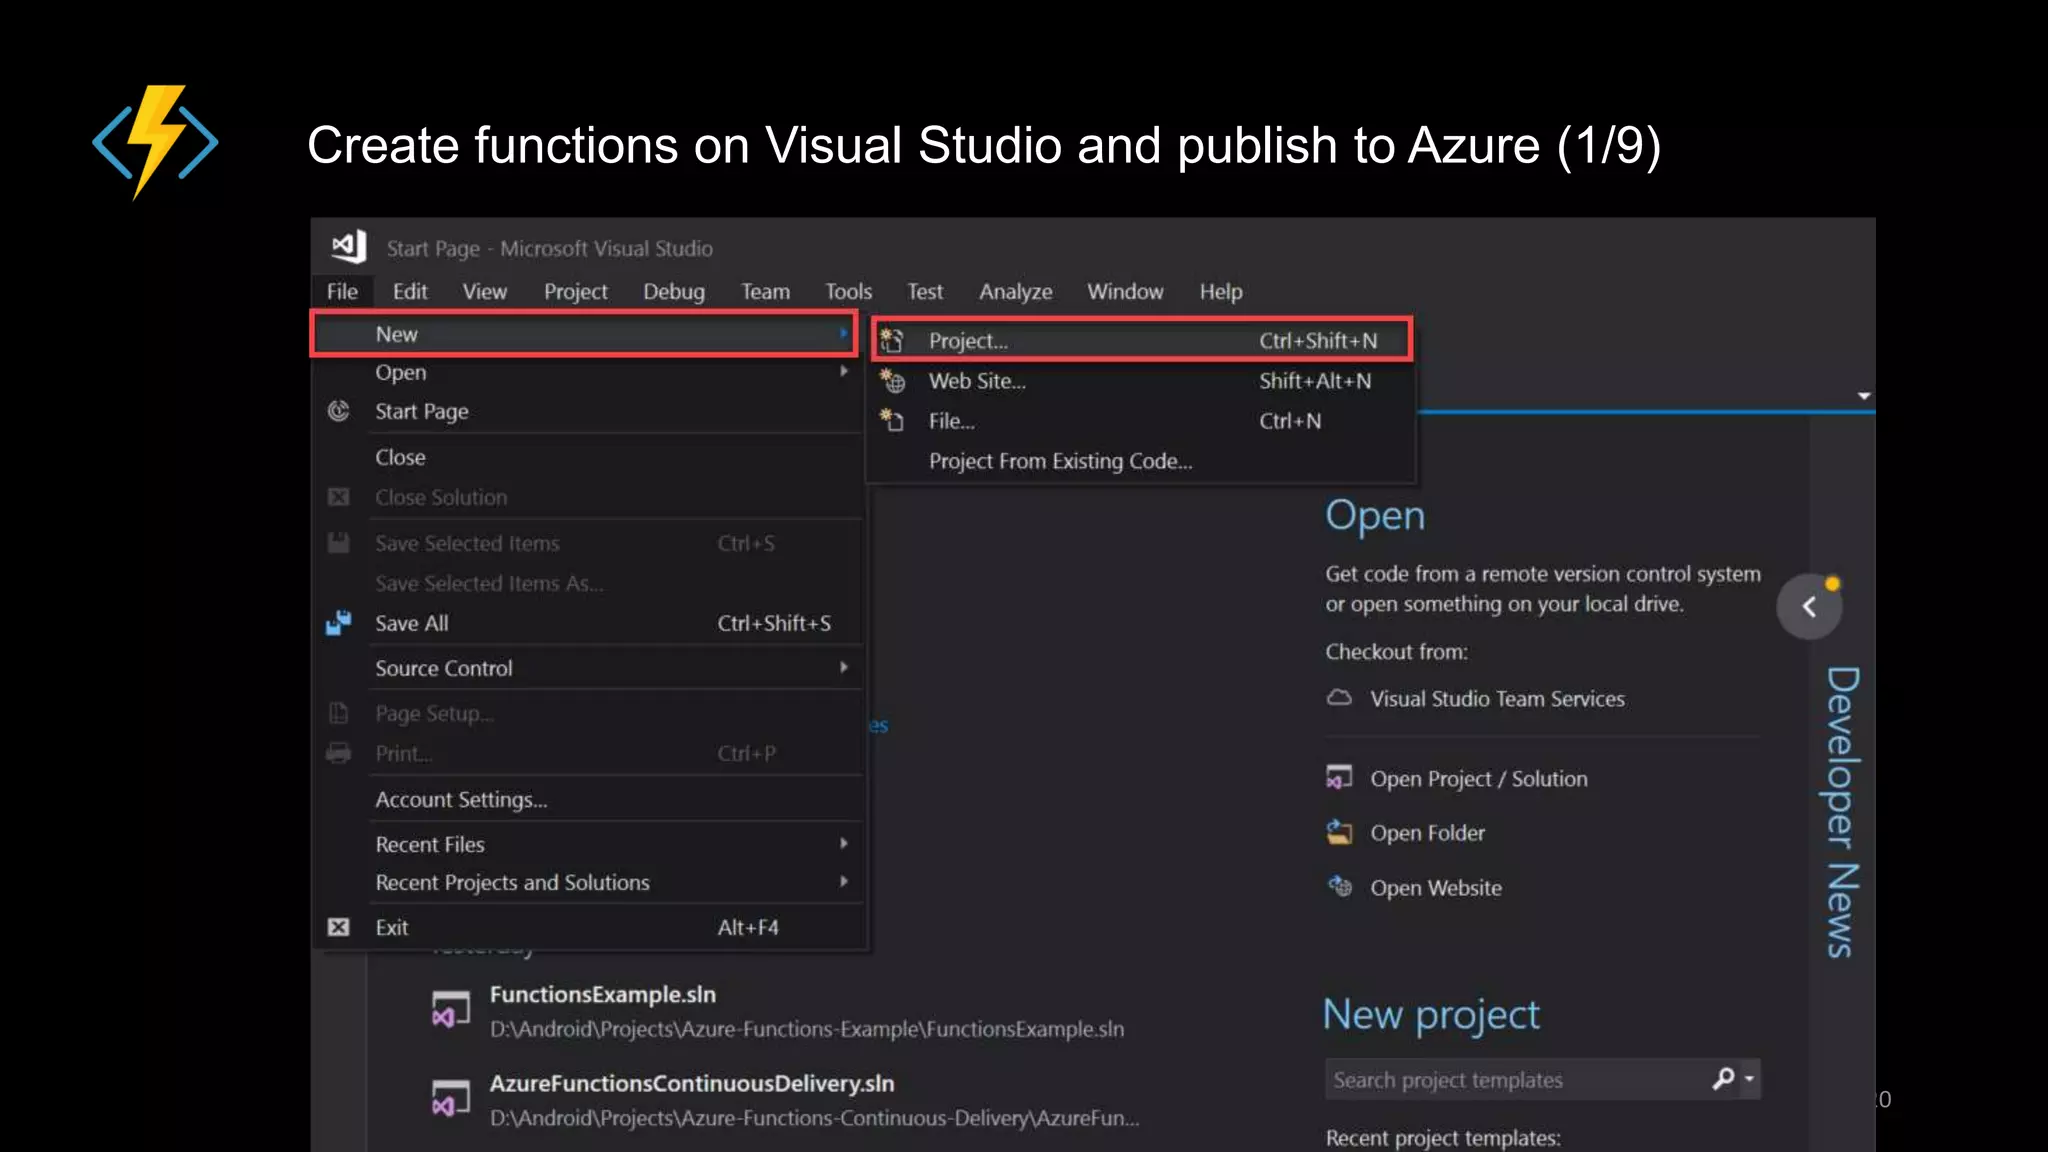Select New in the File menu
The height and width of the screenshot is (1152, 2048).
[x=584, y=334]
